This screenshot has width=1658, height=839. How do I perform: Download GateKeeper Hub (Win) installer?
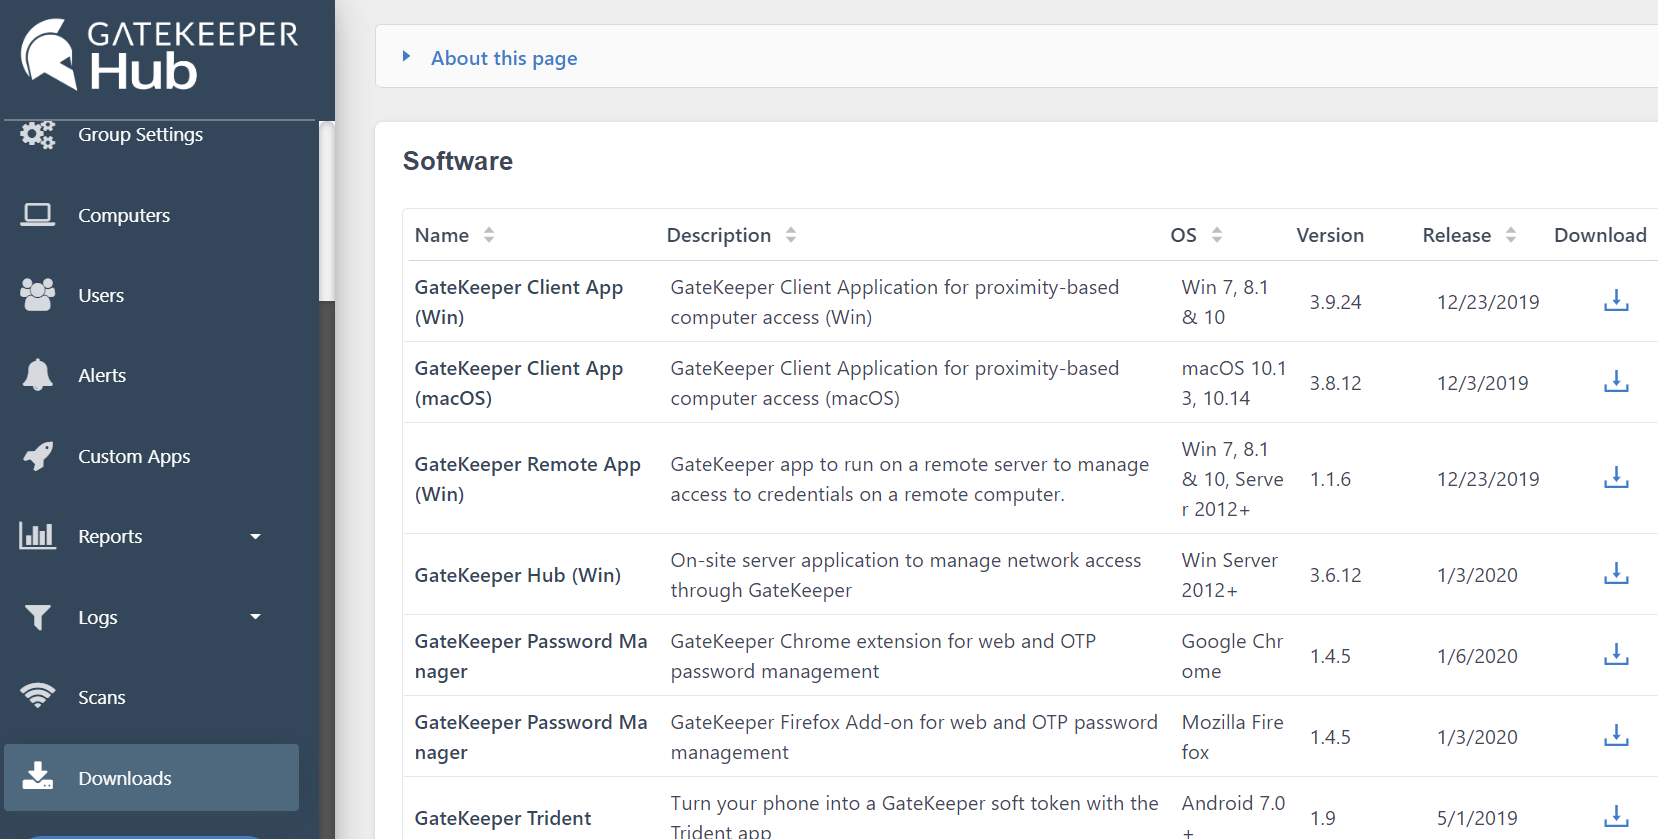(x=1616, y=574)
